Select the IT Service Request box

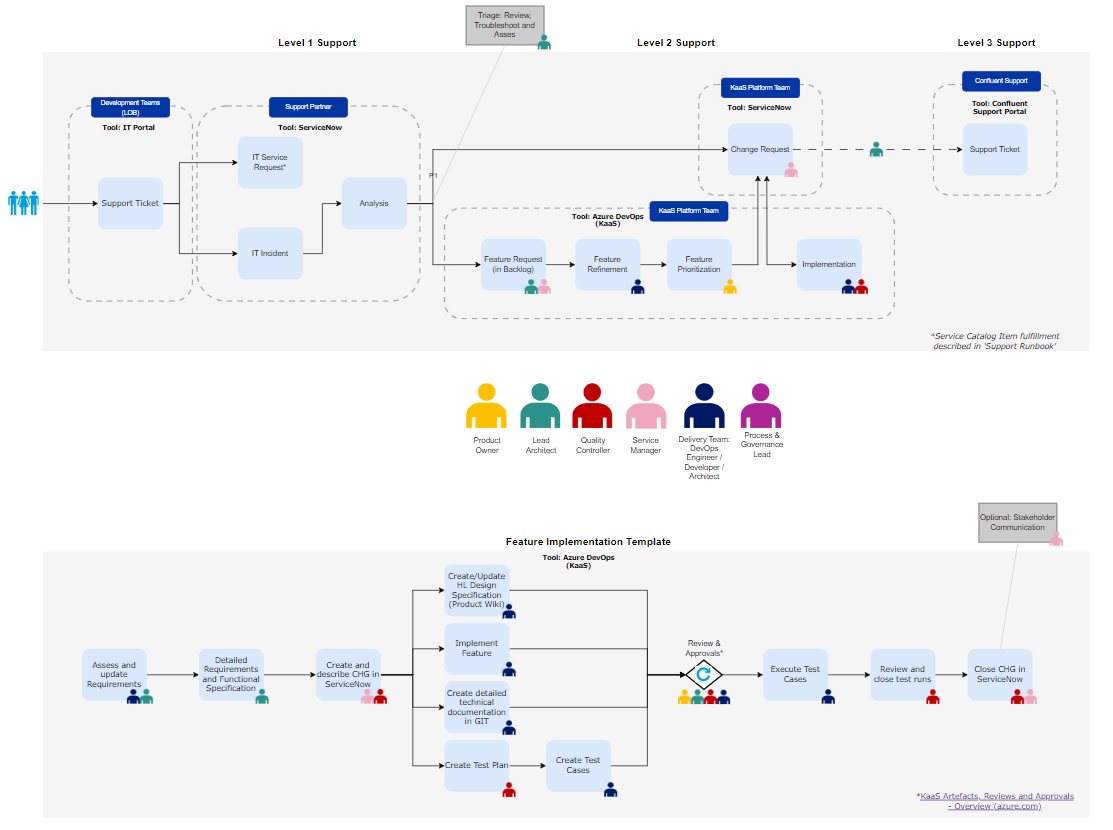coord(270,163)
